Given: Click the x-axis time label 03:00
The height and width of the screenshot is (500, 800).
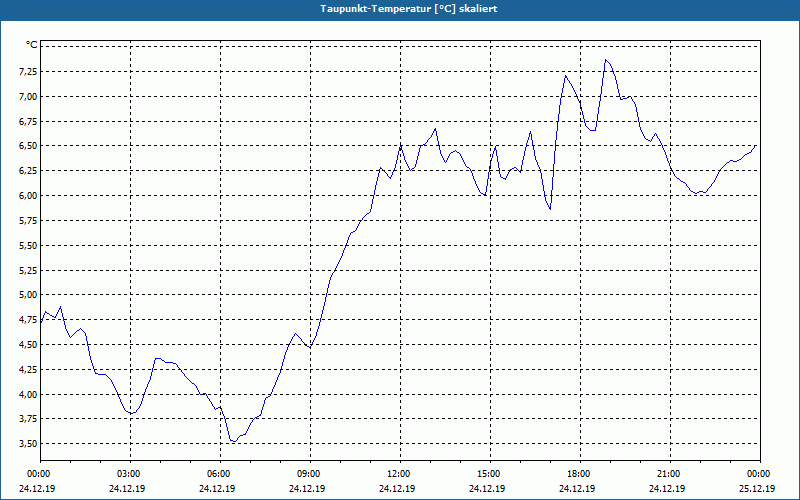Looking at the screenshot, I should [130, 474].
